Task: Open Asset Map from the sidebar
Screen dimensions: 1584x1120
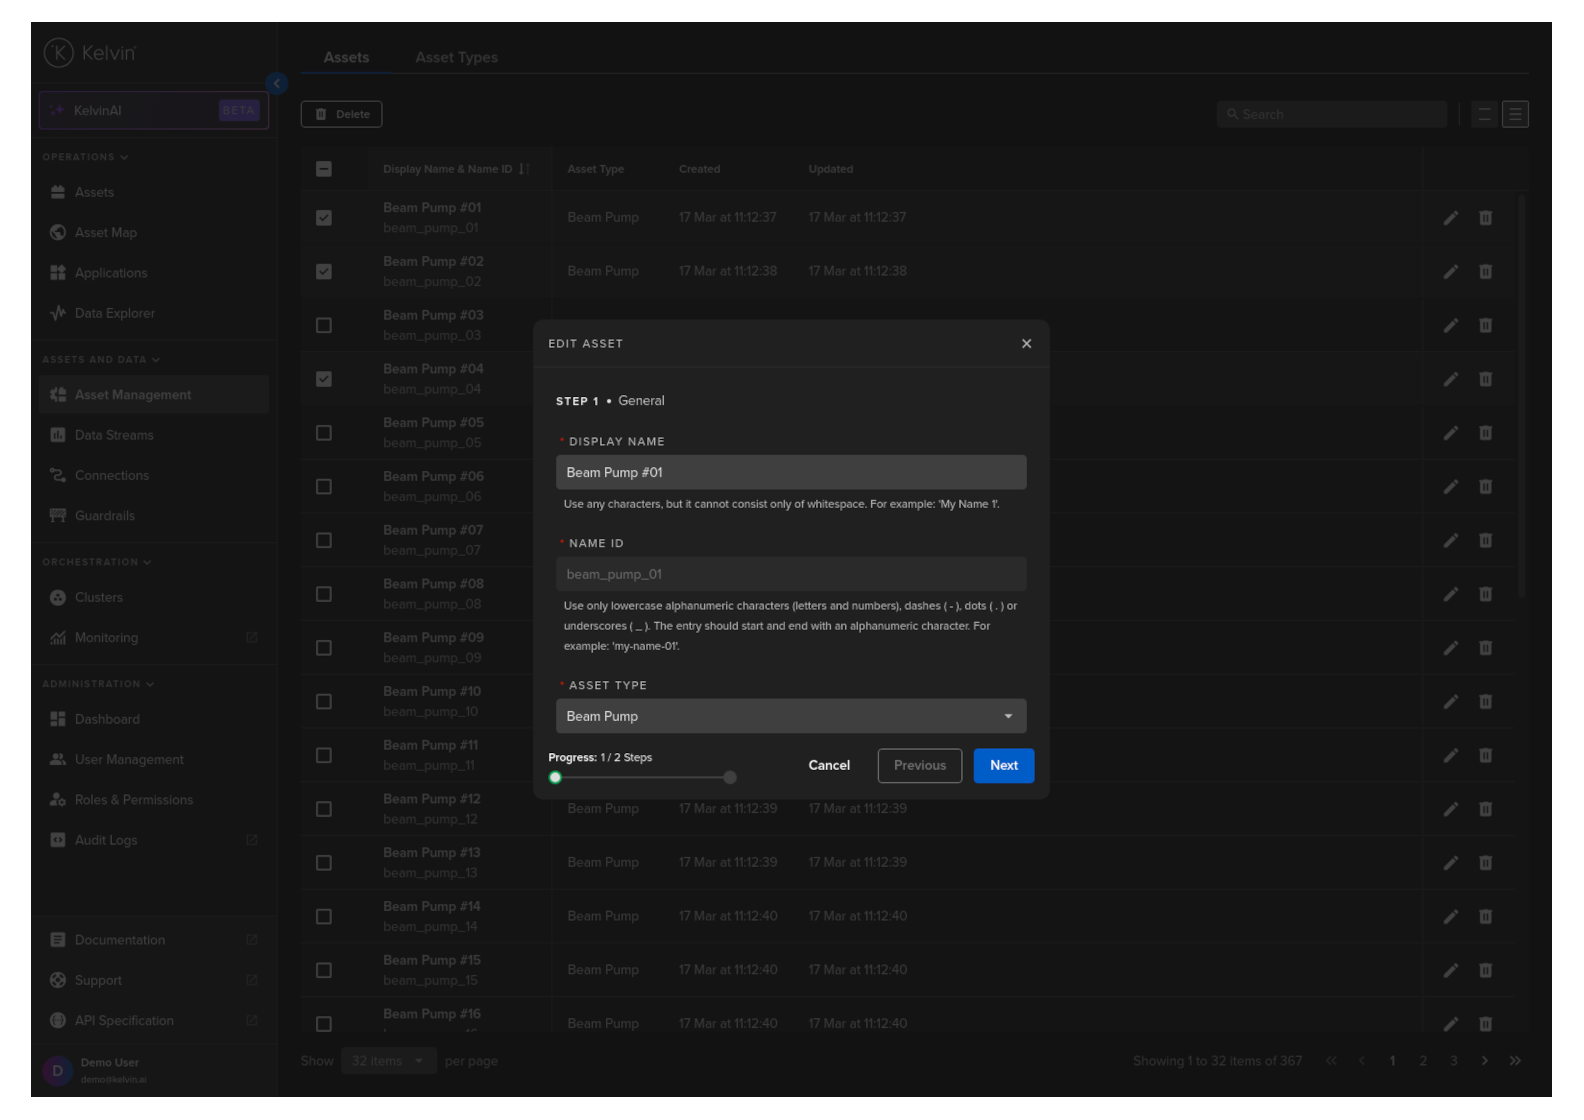Action: pyautogui.click(x=105, y=233)
